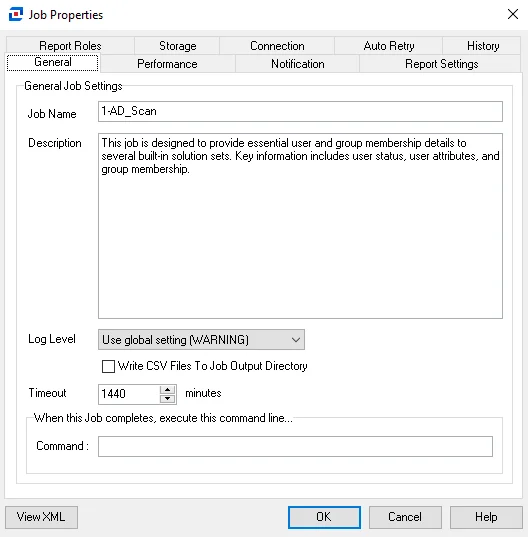Image resolution: width=528 pixels, height=537 pixels.
Task: Click the Command input field
Action: point(296,446)
